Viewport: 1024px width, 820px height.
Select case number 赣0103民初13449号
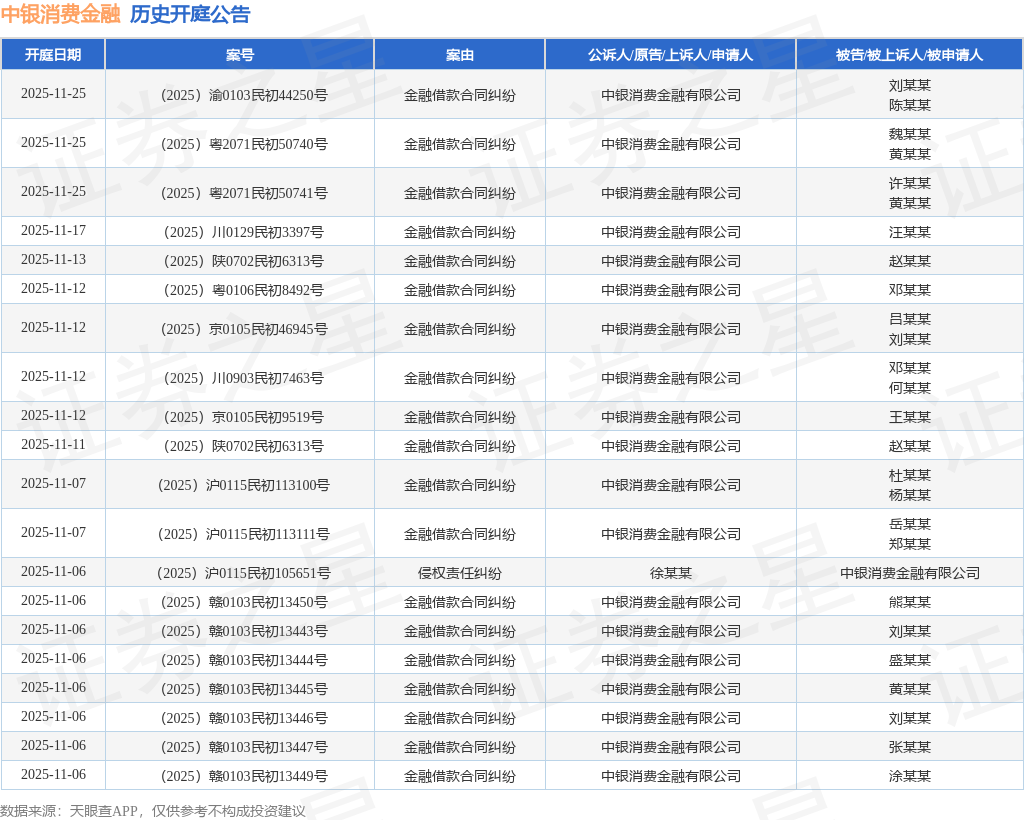click(244, 776)
